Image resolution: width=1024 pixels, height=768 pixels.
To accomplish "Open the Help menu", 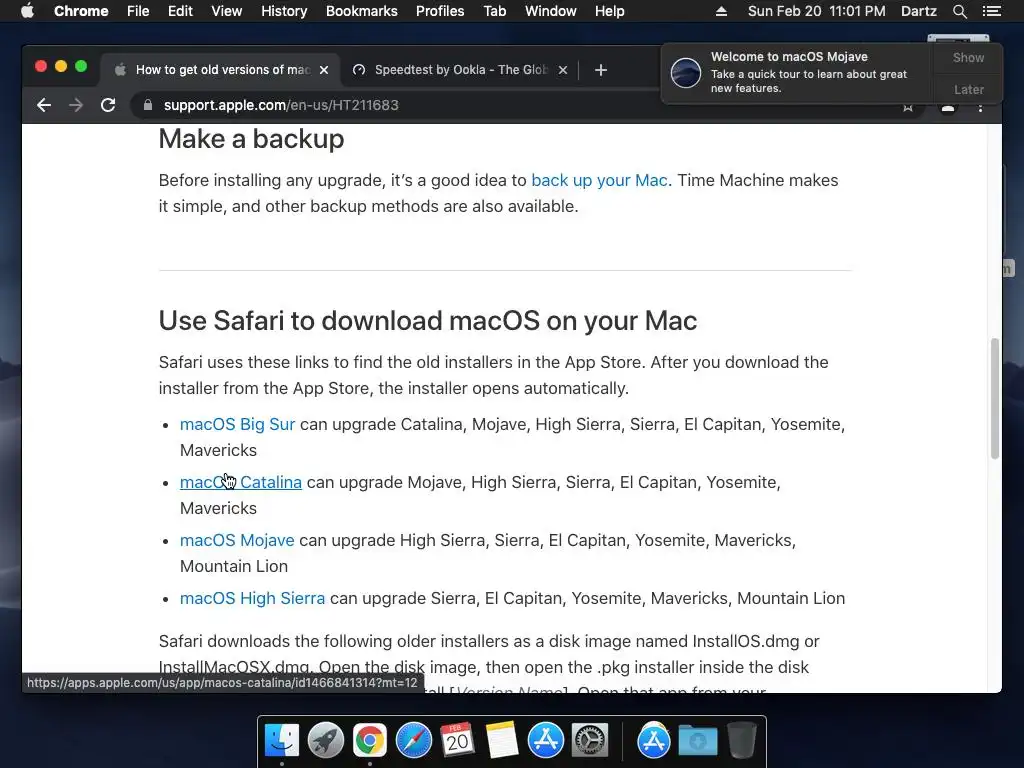I will click(x=609, y=11).
